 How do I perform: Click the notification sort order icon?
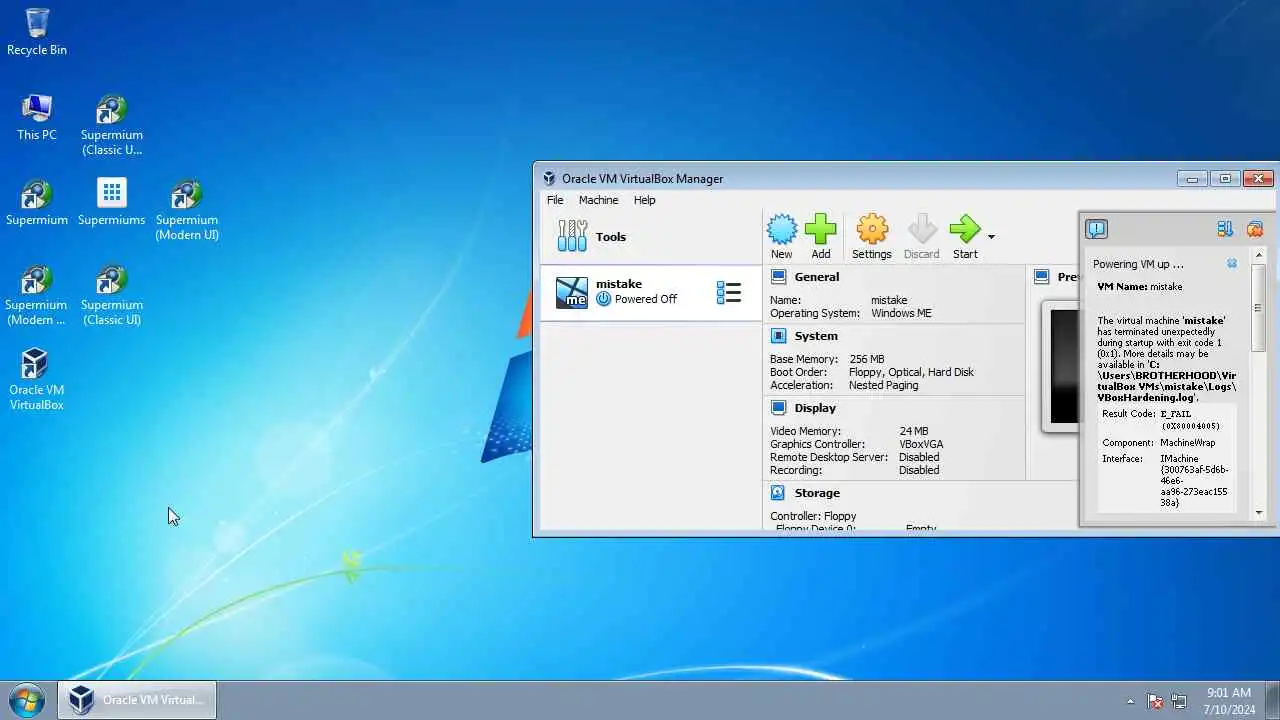(x=1225, y=229)
